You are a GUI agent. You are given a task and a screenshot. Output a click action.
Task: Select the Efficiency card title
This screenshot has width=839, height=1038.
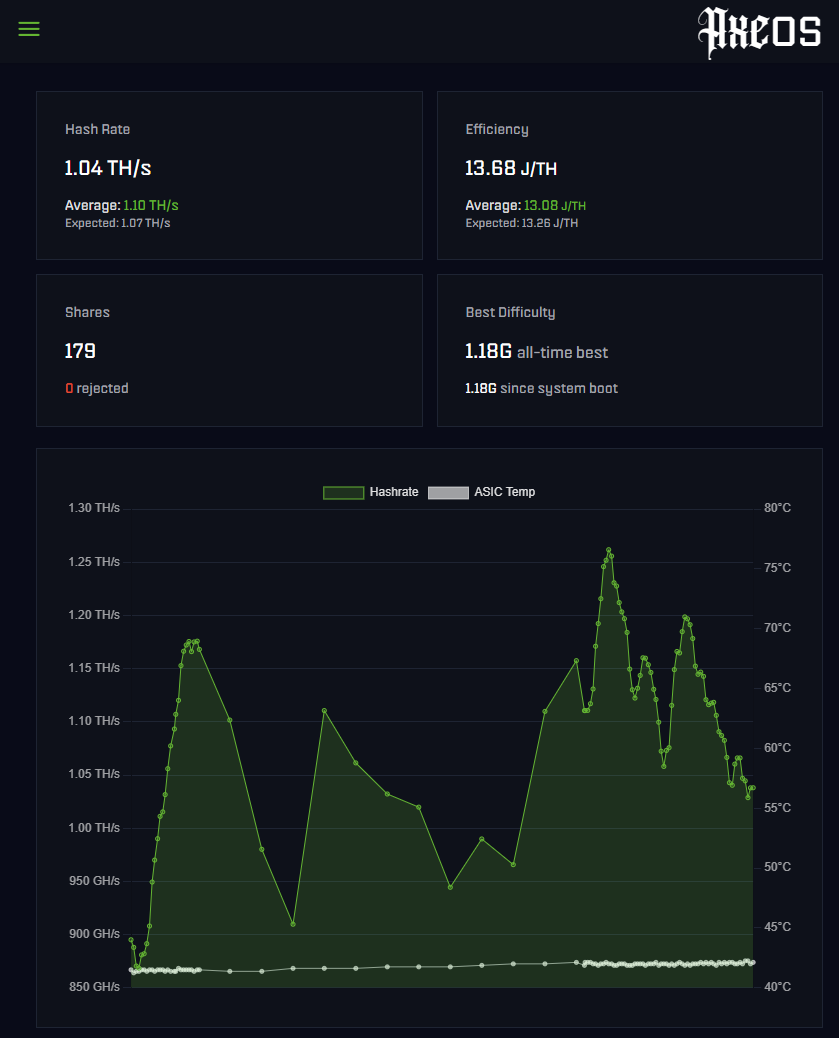[x=497, y=129]
